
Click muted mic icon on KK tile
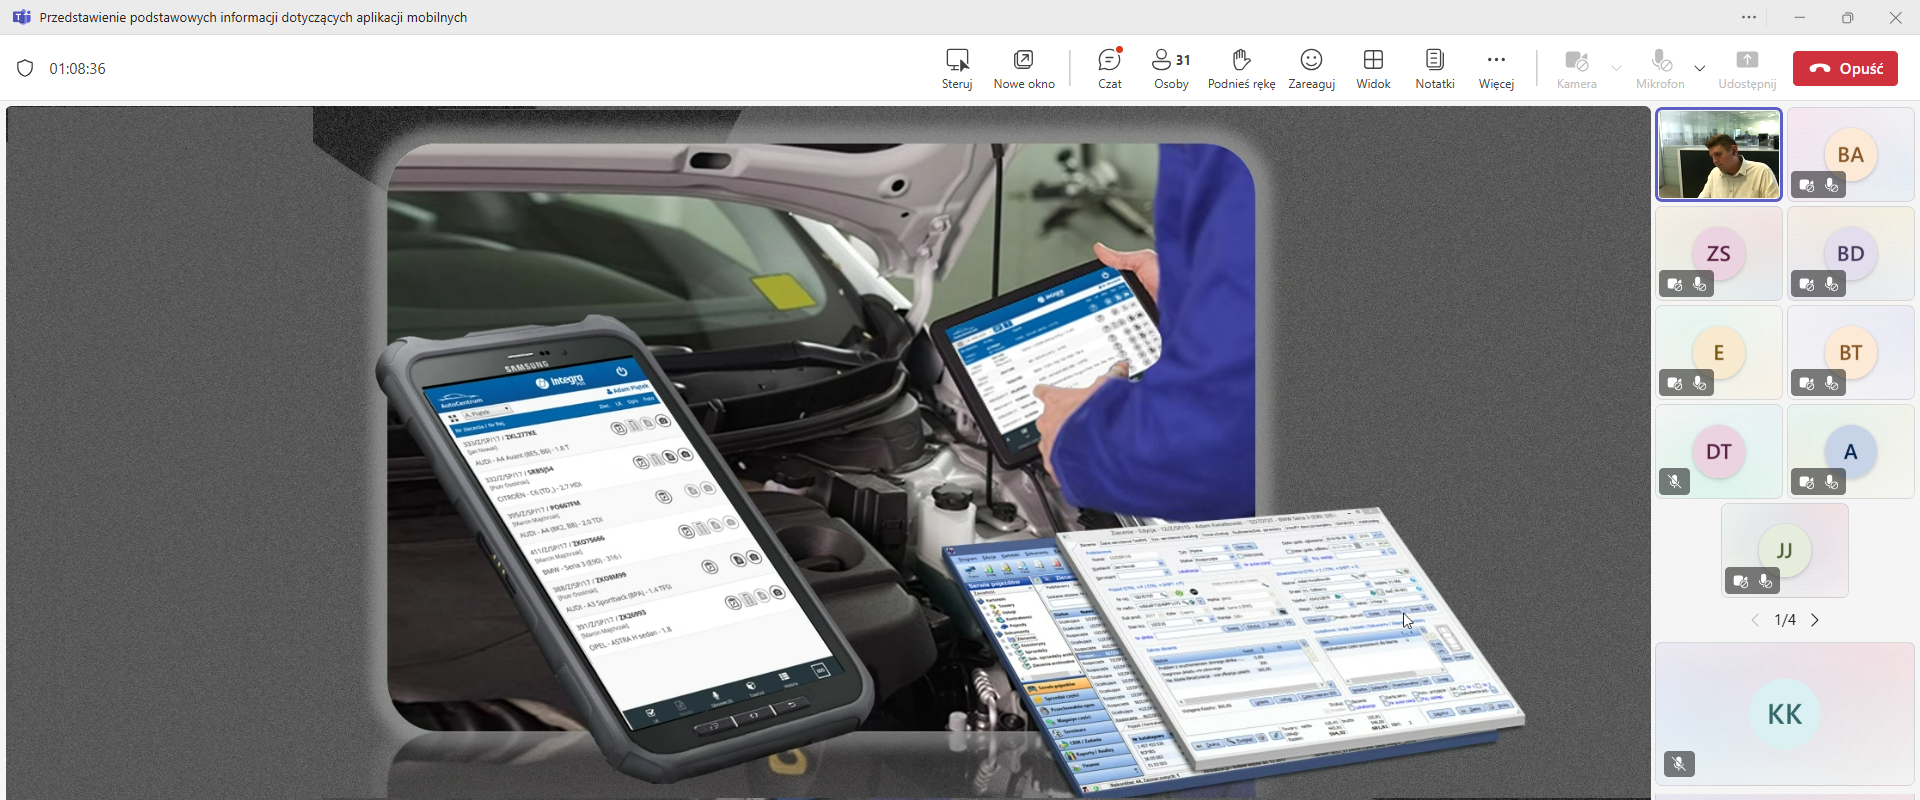(1680, 765)
